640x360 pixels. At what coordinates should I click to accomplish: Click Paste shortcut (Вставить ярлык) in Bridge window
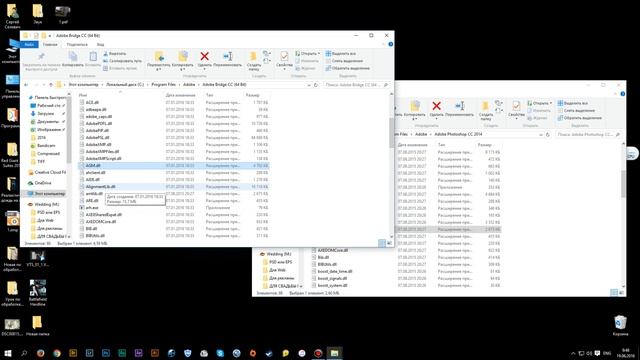click(x=120, y=68)
